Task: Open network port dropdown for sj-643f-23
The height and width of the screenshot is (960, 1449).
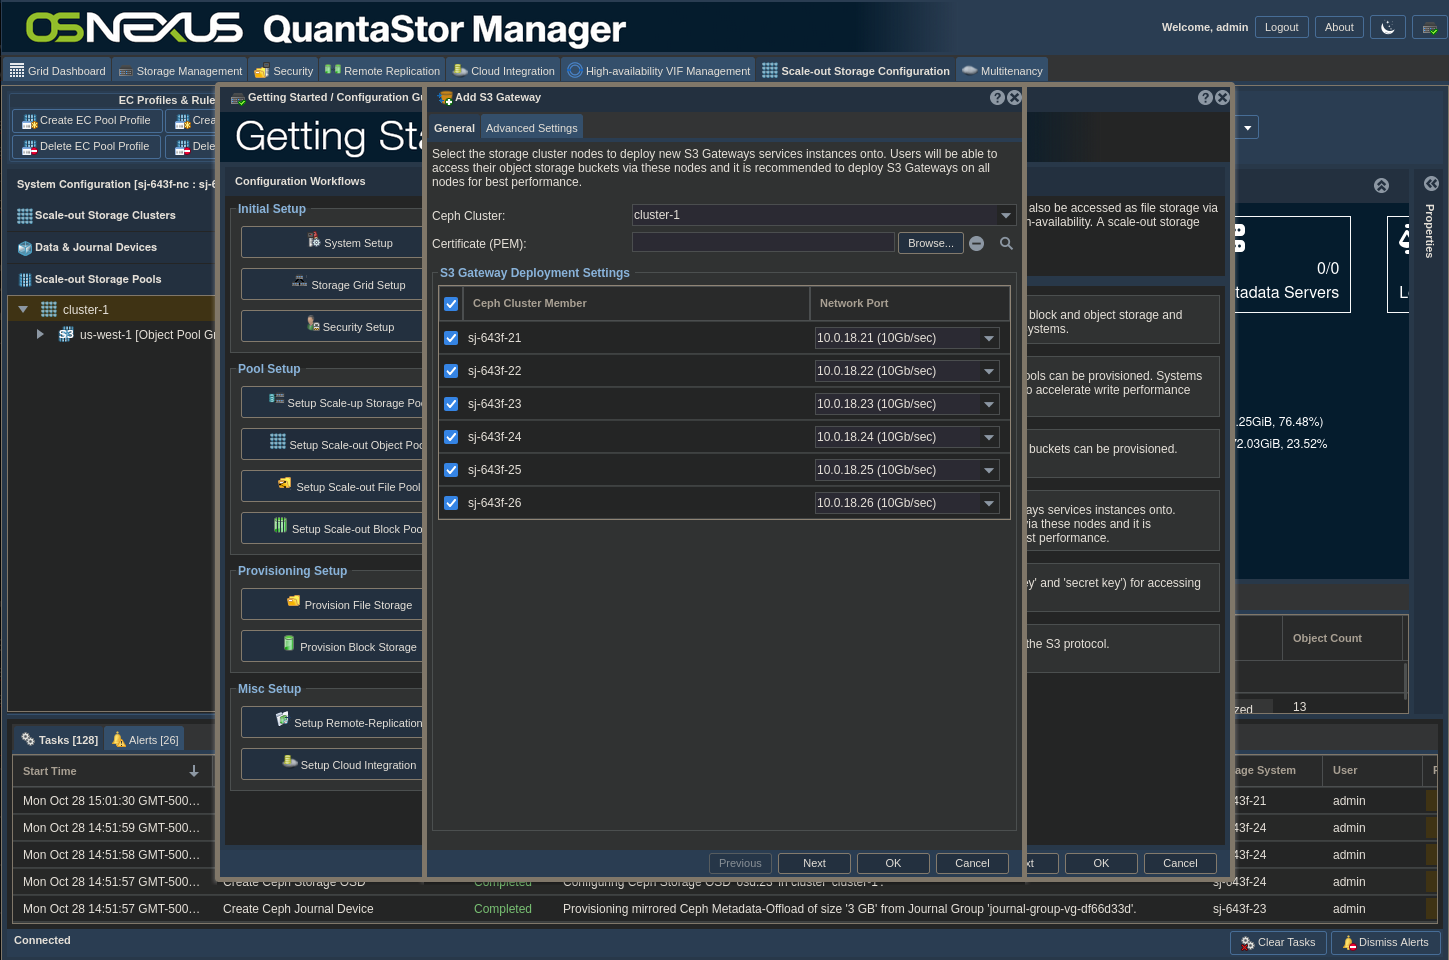Action: [x=988, y=404]
